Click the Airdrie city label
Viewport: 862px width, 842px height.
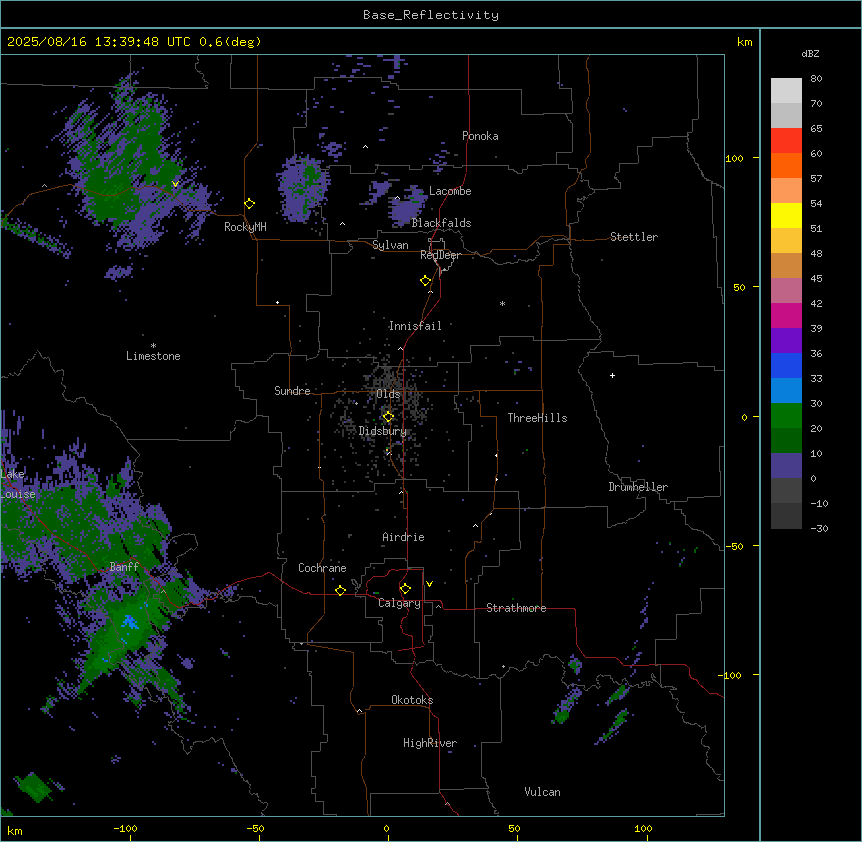403,537
